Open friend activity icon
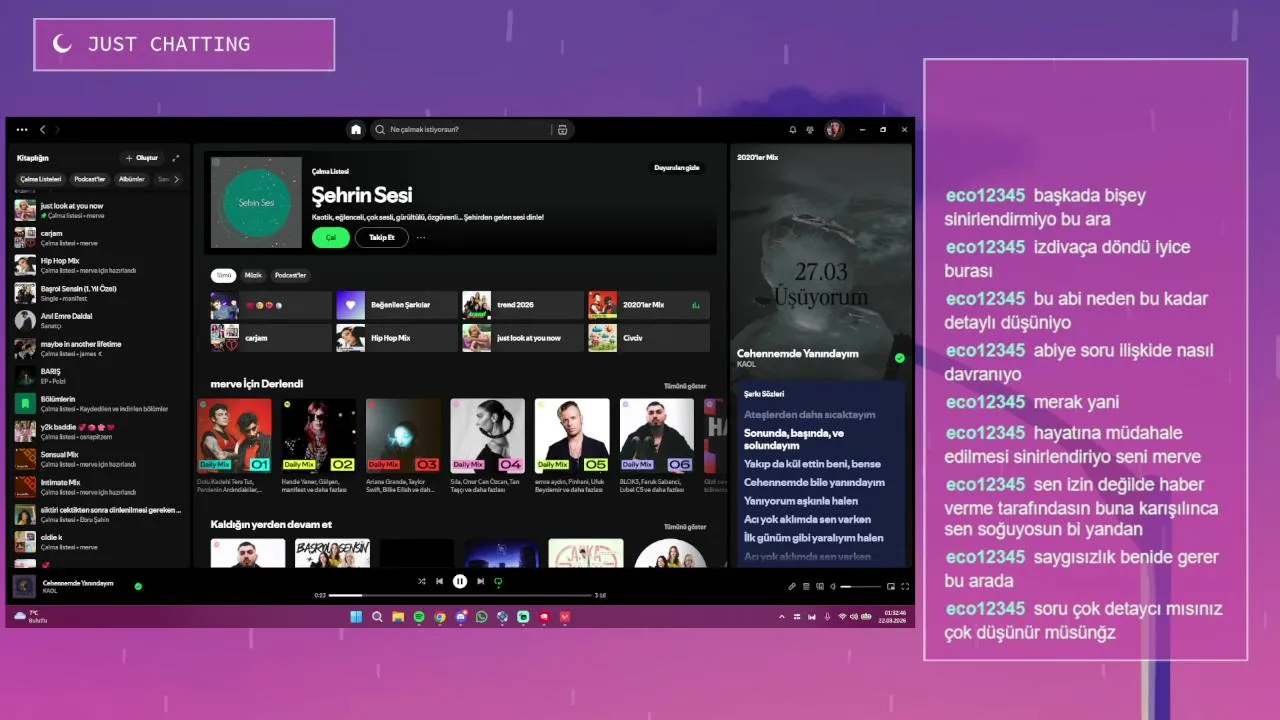Viewport: 1280px width, 720px height. tap(810, 130)
